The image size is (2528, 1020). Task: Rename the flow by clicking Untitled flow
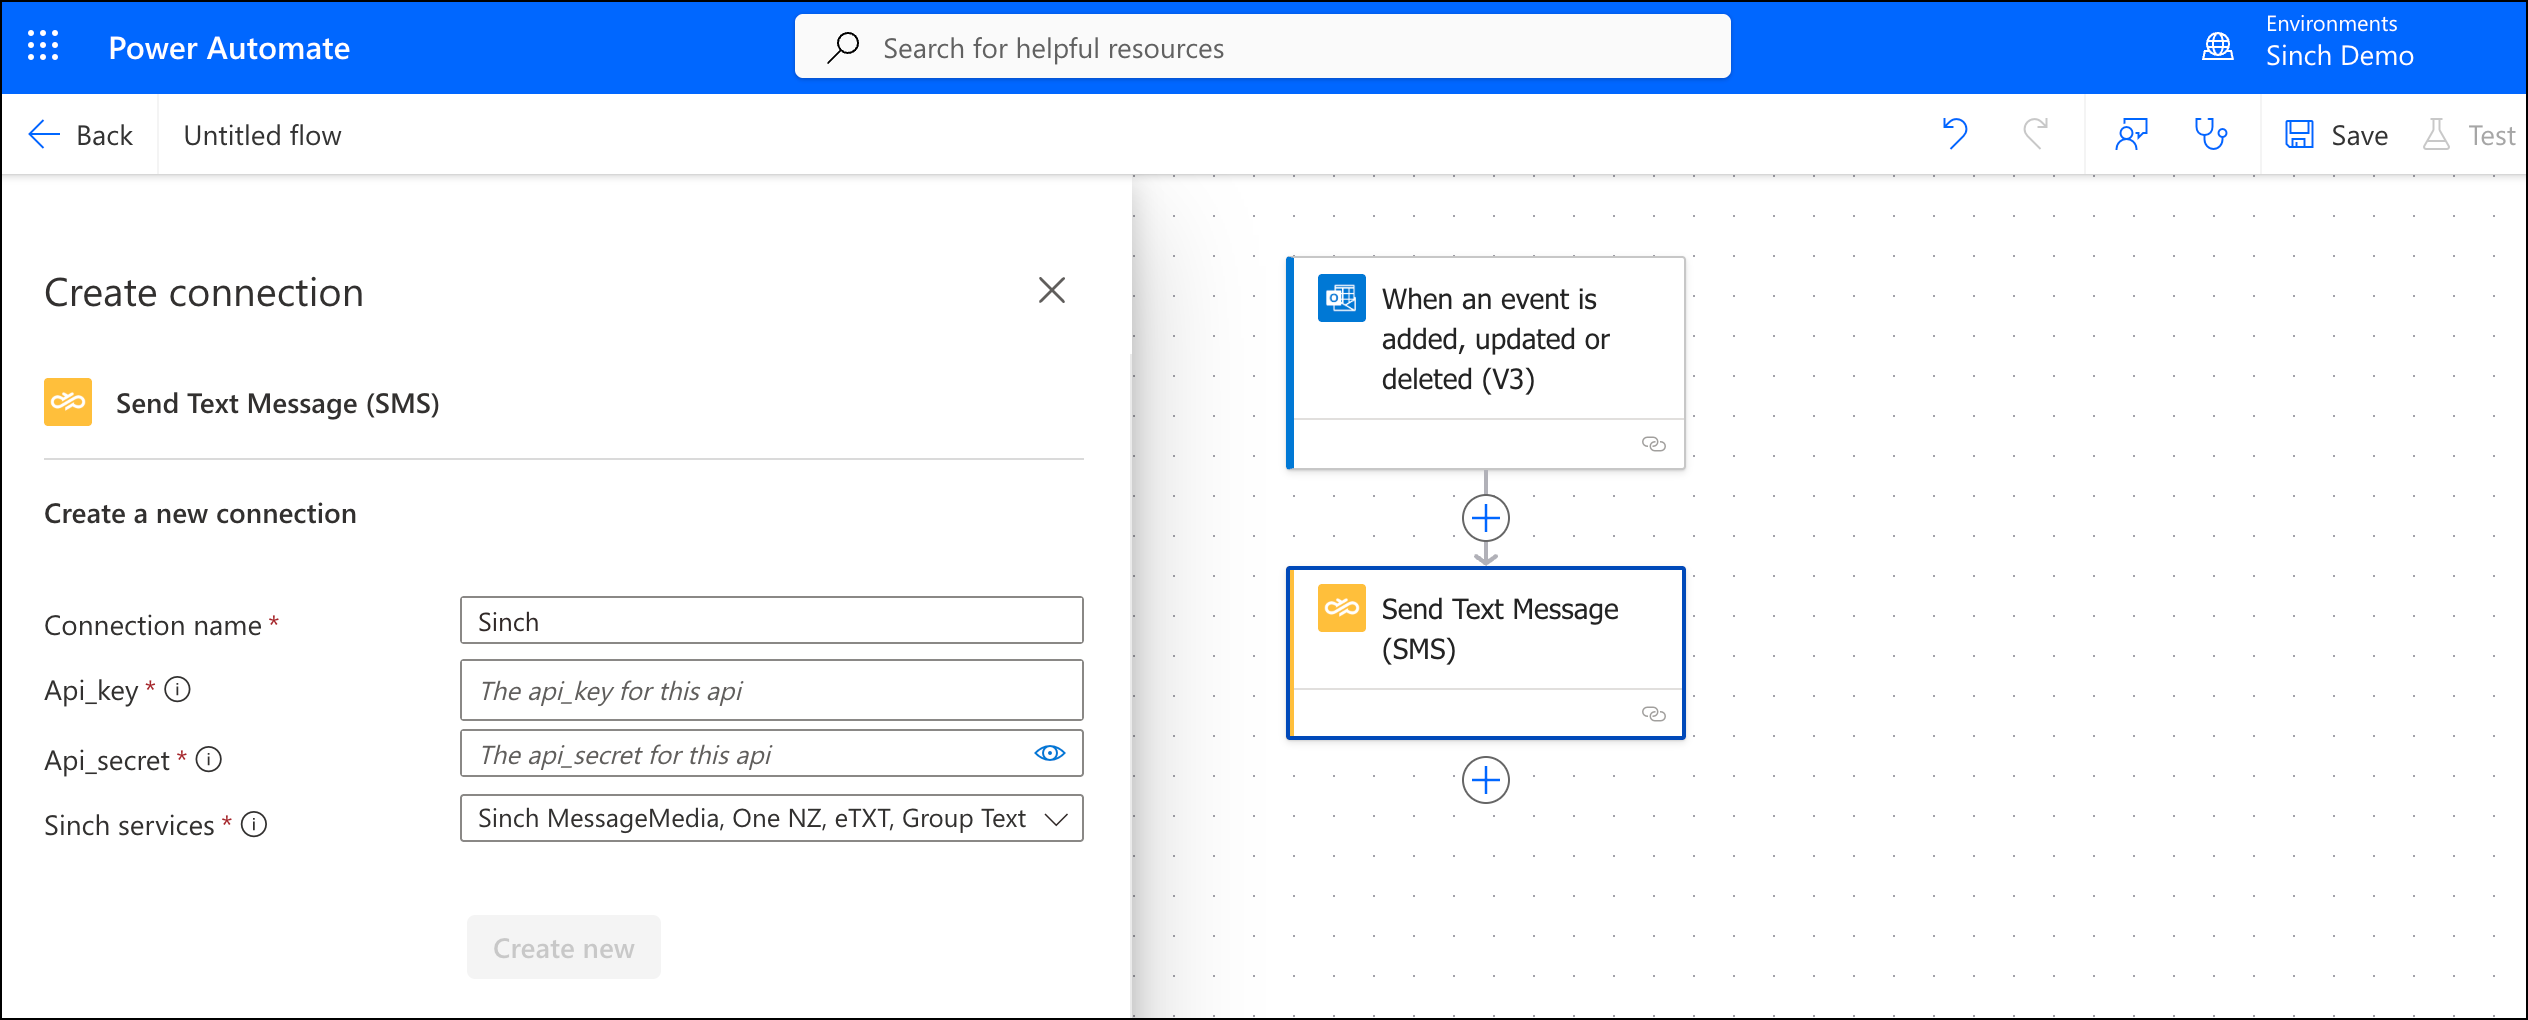[x=261, y=133]
